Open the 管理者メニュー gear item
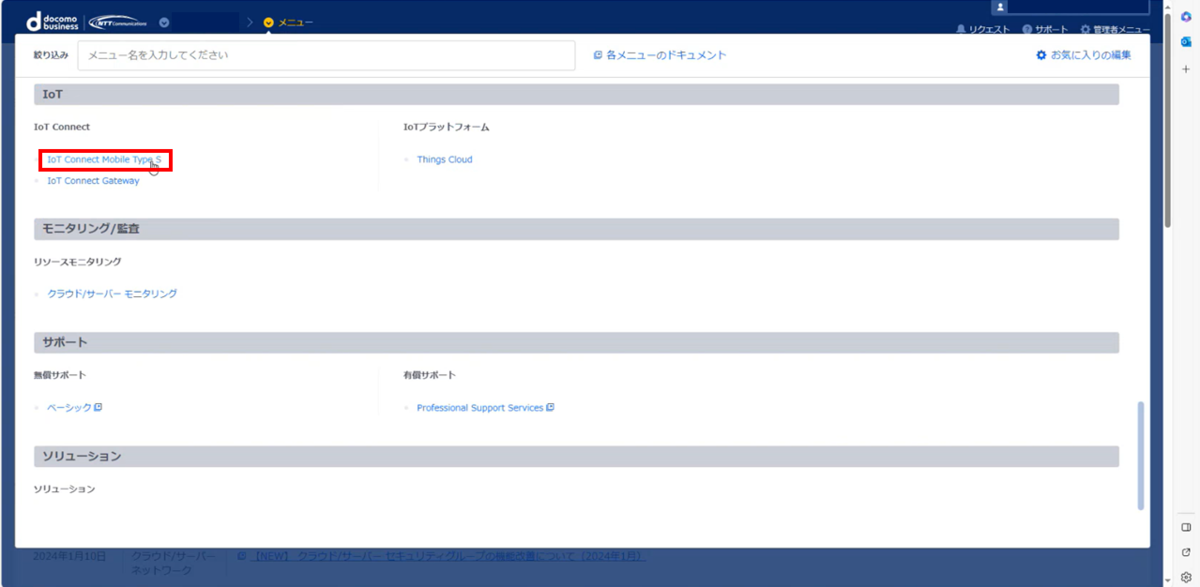1200x587 pixels. (x=1115, y=30)
